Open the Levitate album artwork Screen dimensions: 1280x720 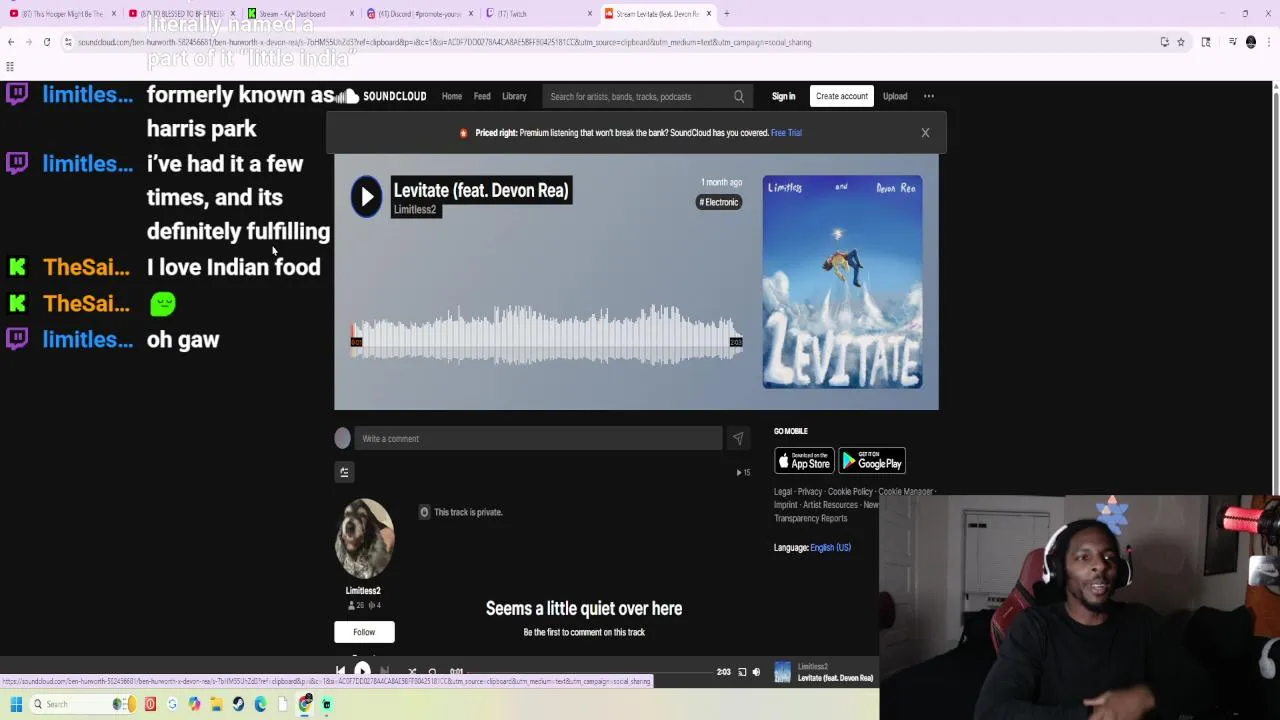(x=842, y=282)
